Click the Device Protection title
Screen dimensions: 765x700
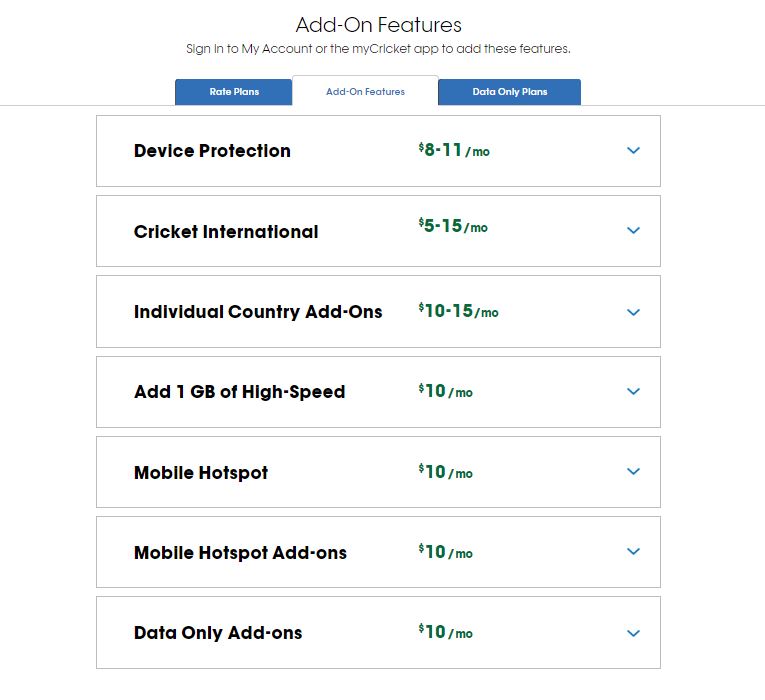(212, 151)
